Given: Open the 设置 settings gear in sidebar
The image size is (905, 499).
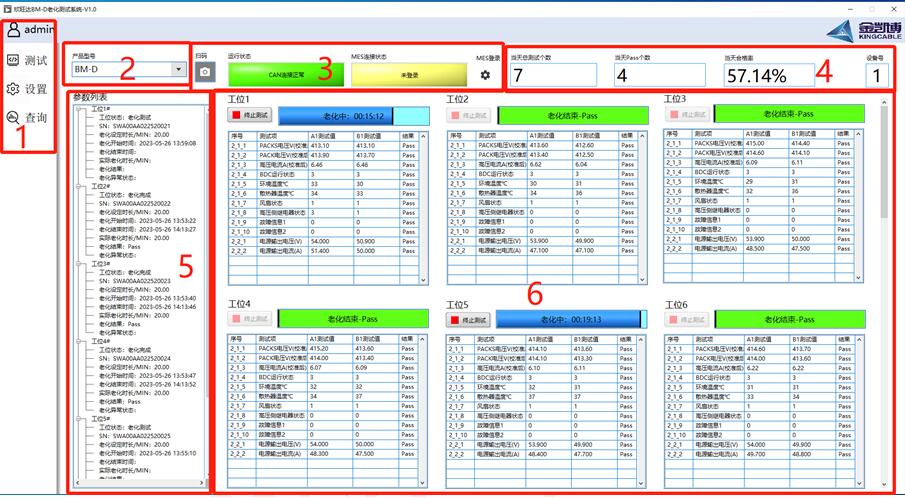Looking at the screenshot, I should pyautogui.click(x=13, y=89).
